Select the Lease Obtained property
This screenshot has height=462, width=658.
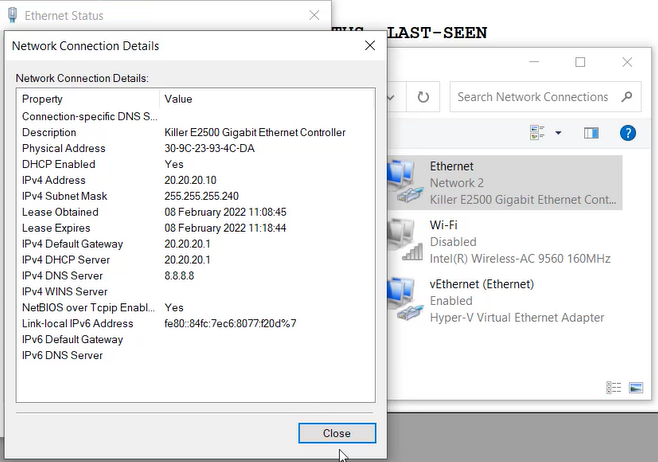point(60,212)
